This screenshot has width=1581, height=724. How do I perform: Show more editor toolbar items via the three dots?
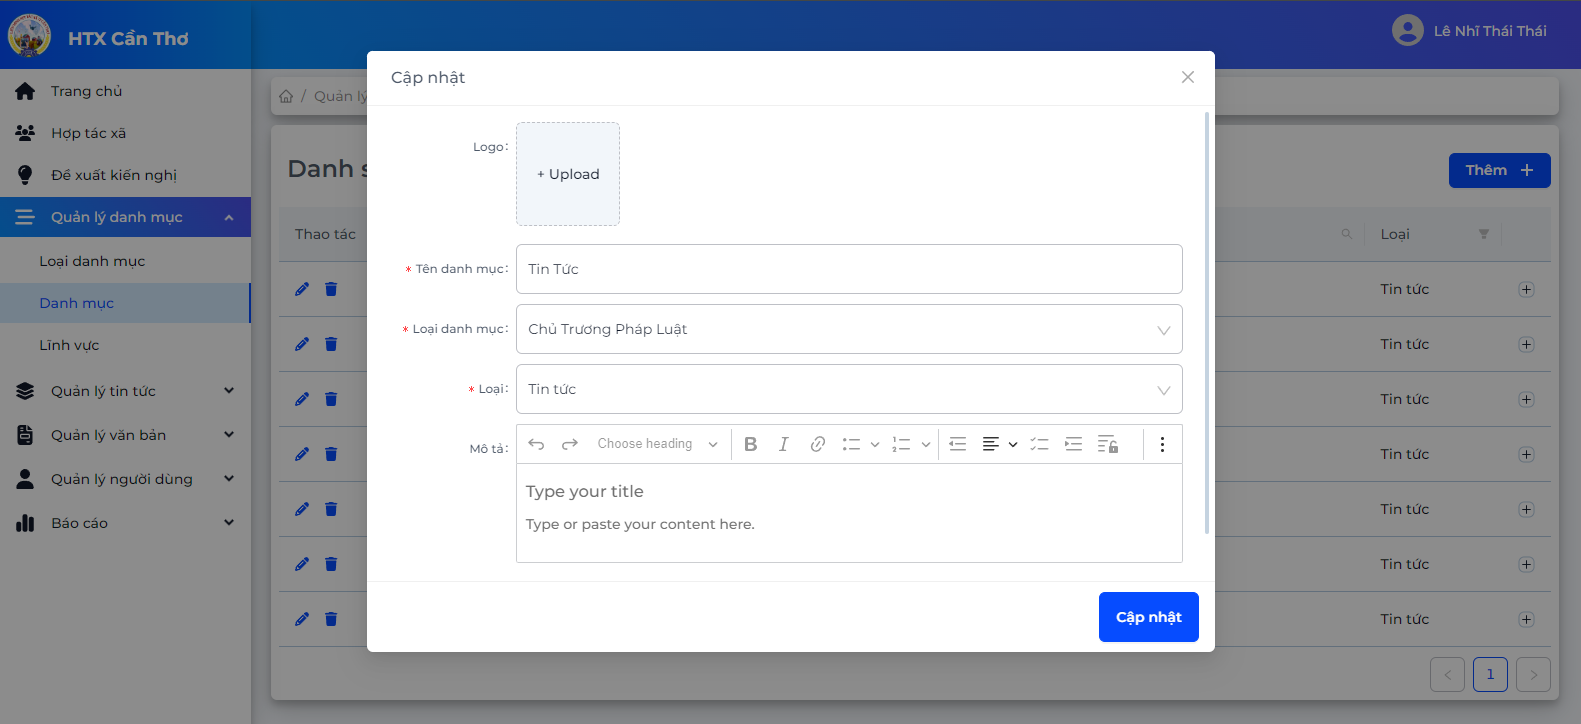tap(1162, 444)
